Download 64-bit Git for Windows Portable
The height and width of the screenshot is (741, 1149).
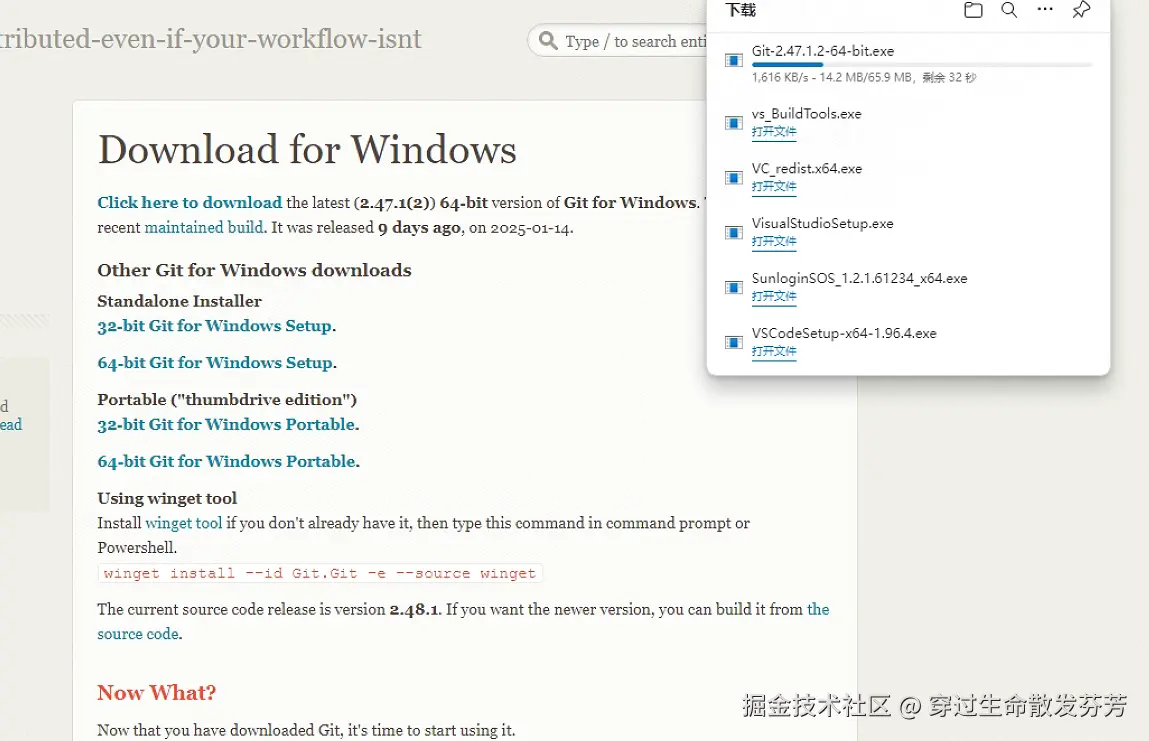(x=226, y=461)
